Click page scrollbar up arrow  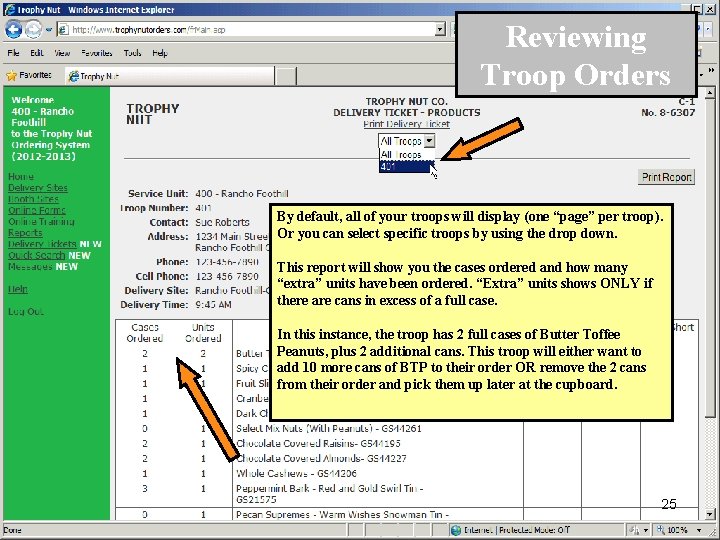[x=710, y=94]
